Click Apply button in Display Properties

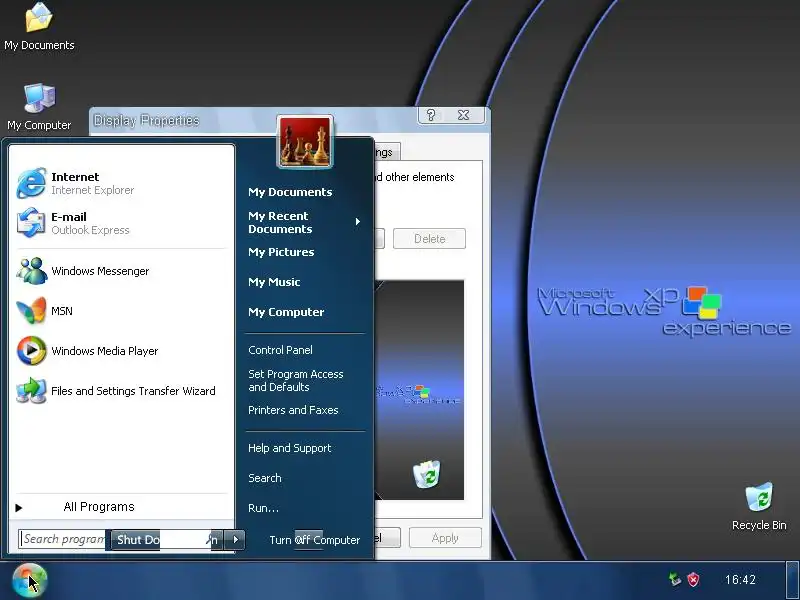point(445,538)
